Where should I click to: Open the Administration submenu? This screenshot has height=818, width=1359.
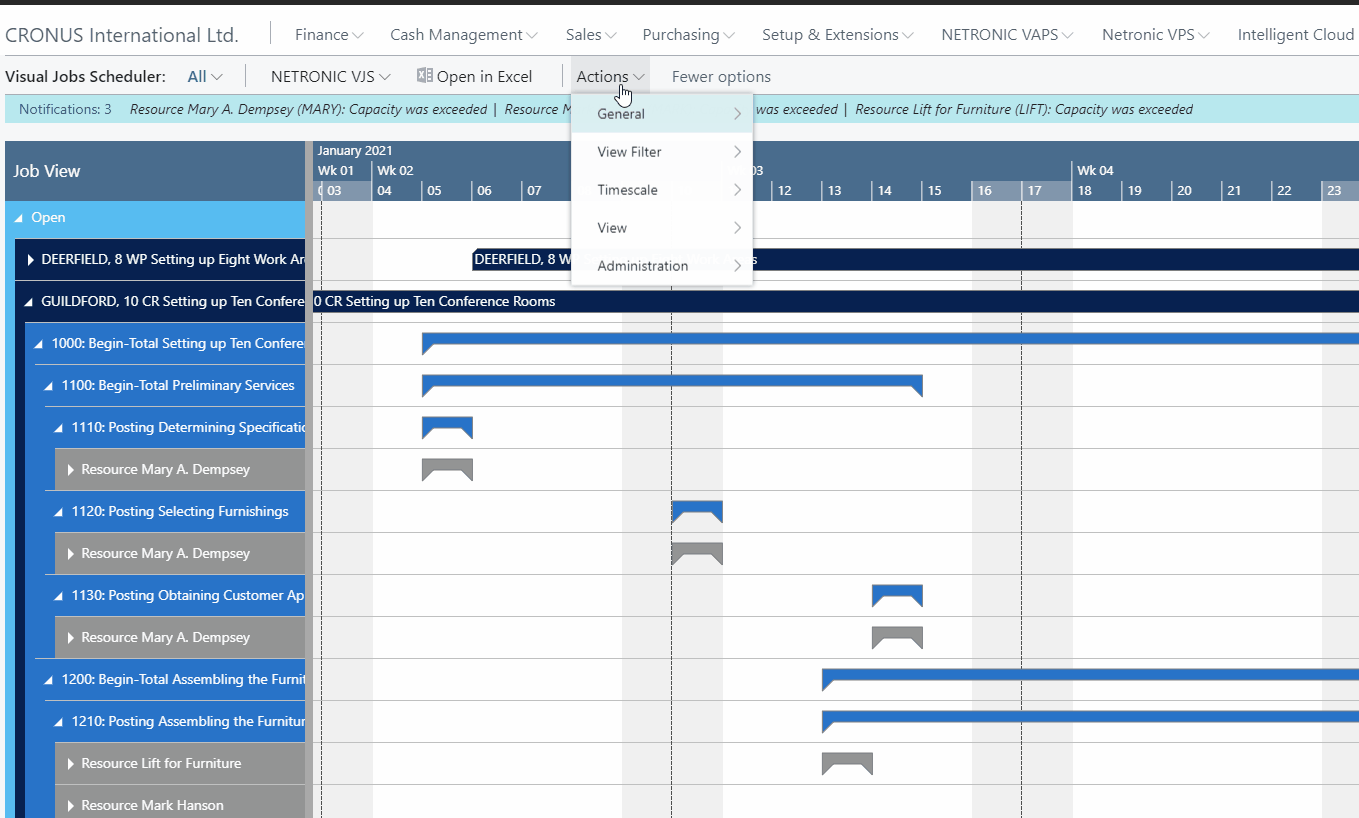point(641,265)
